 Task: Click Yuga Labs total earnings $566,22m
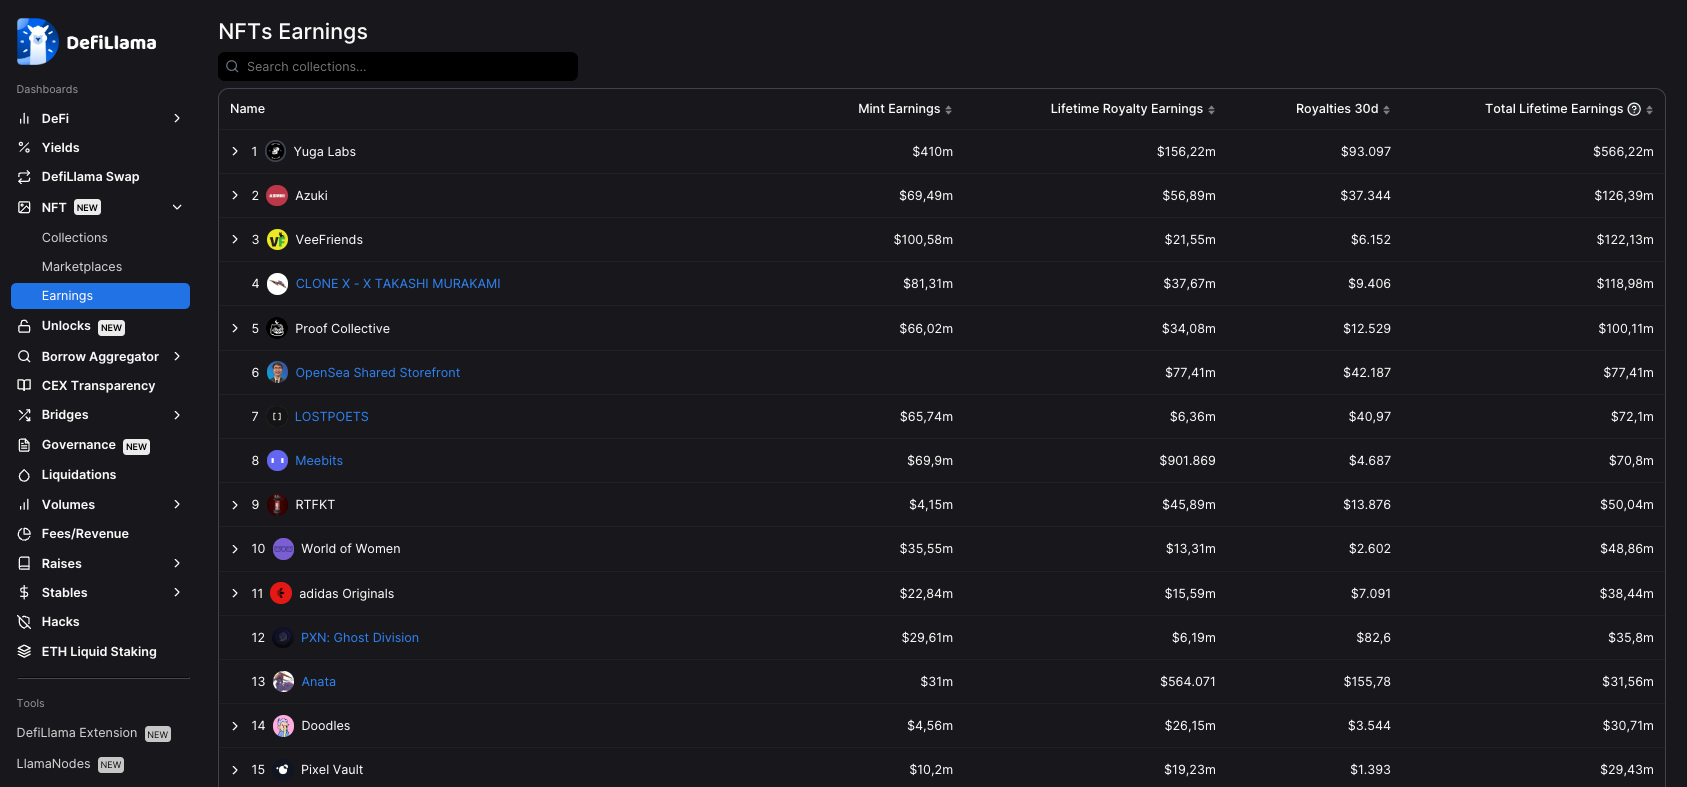point(1623,152)
